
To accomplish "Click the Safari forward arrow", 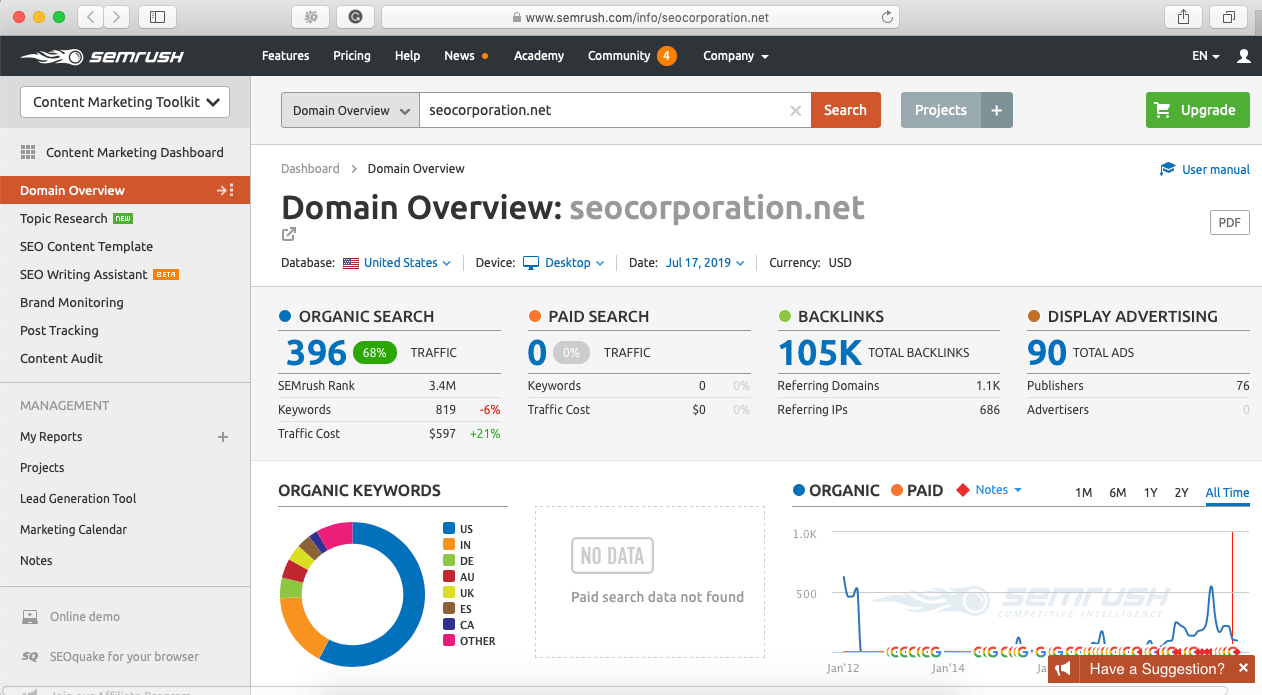I will pos(117,17).
